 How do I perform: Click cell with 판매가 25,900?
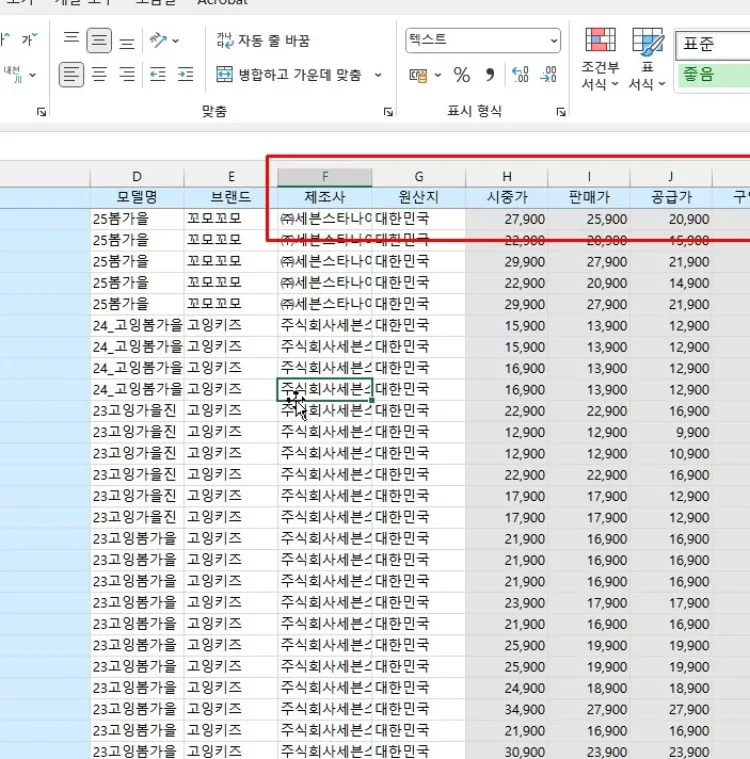point(589,219)
